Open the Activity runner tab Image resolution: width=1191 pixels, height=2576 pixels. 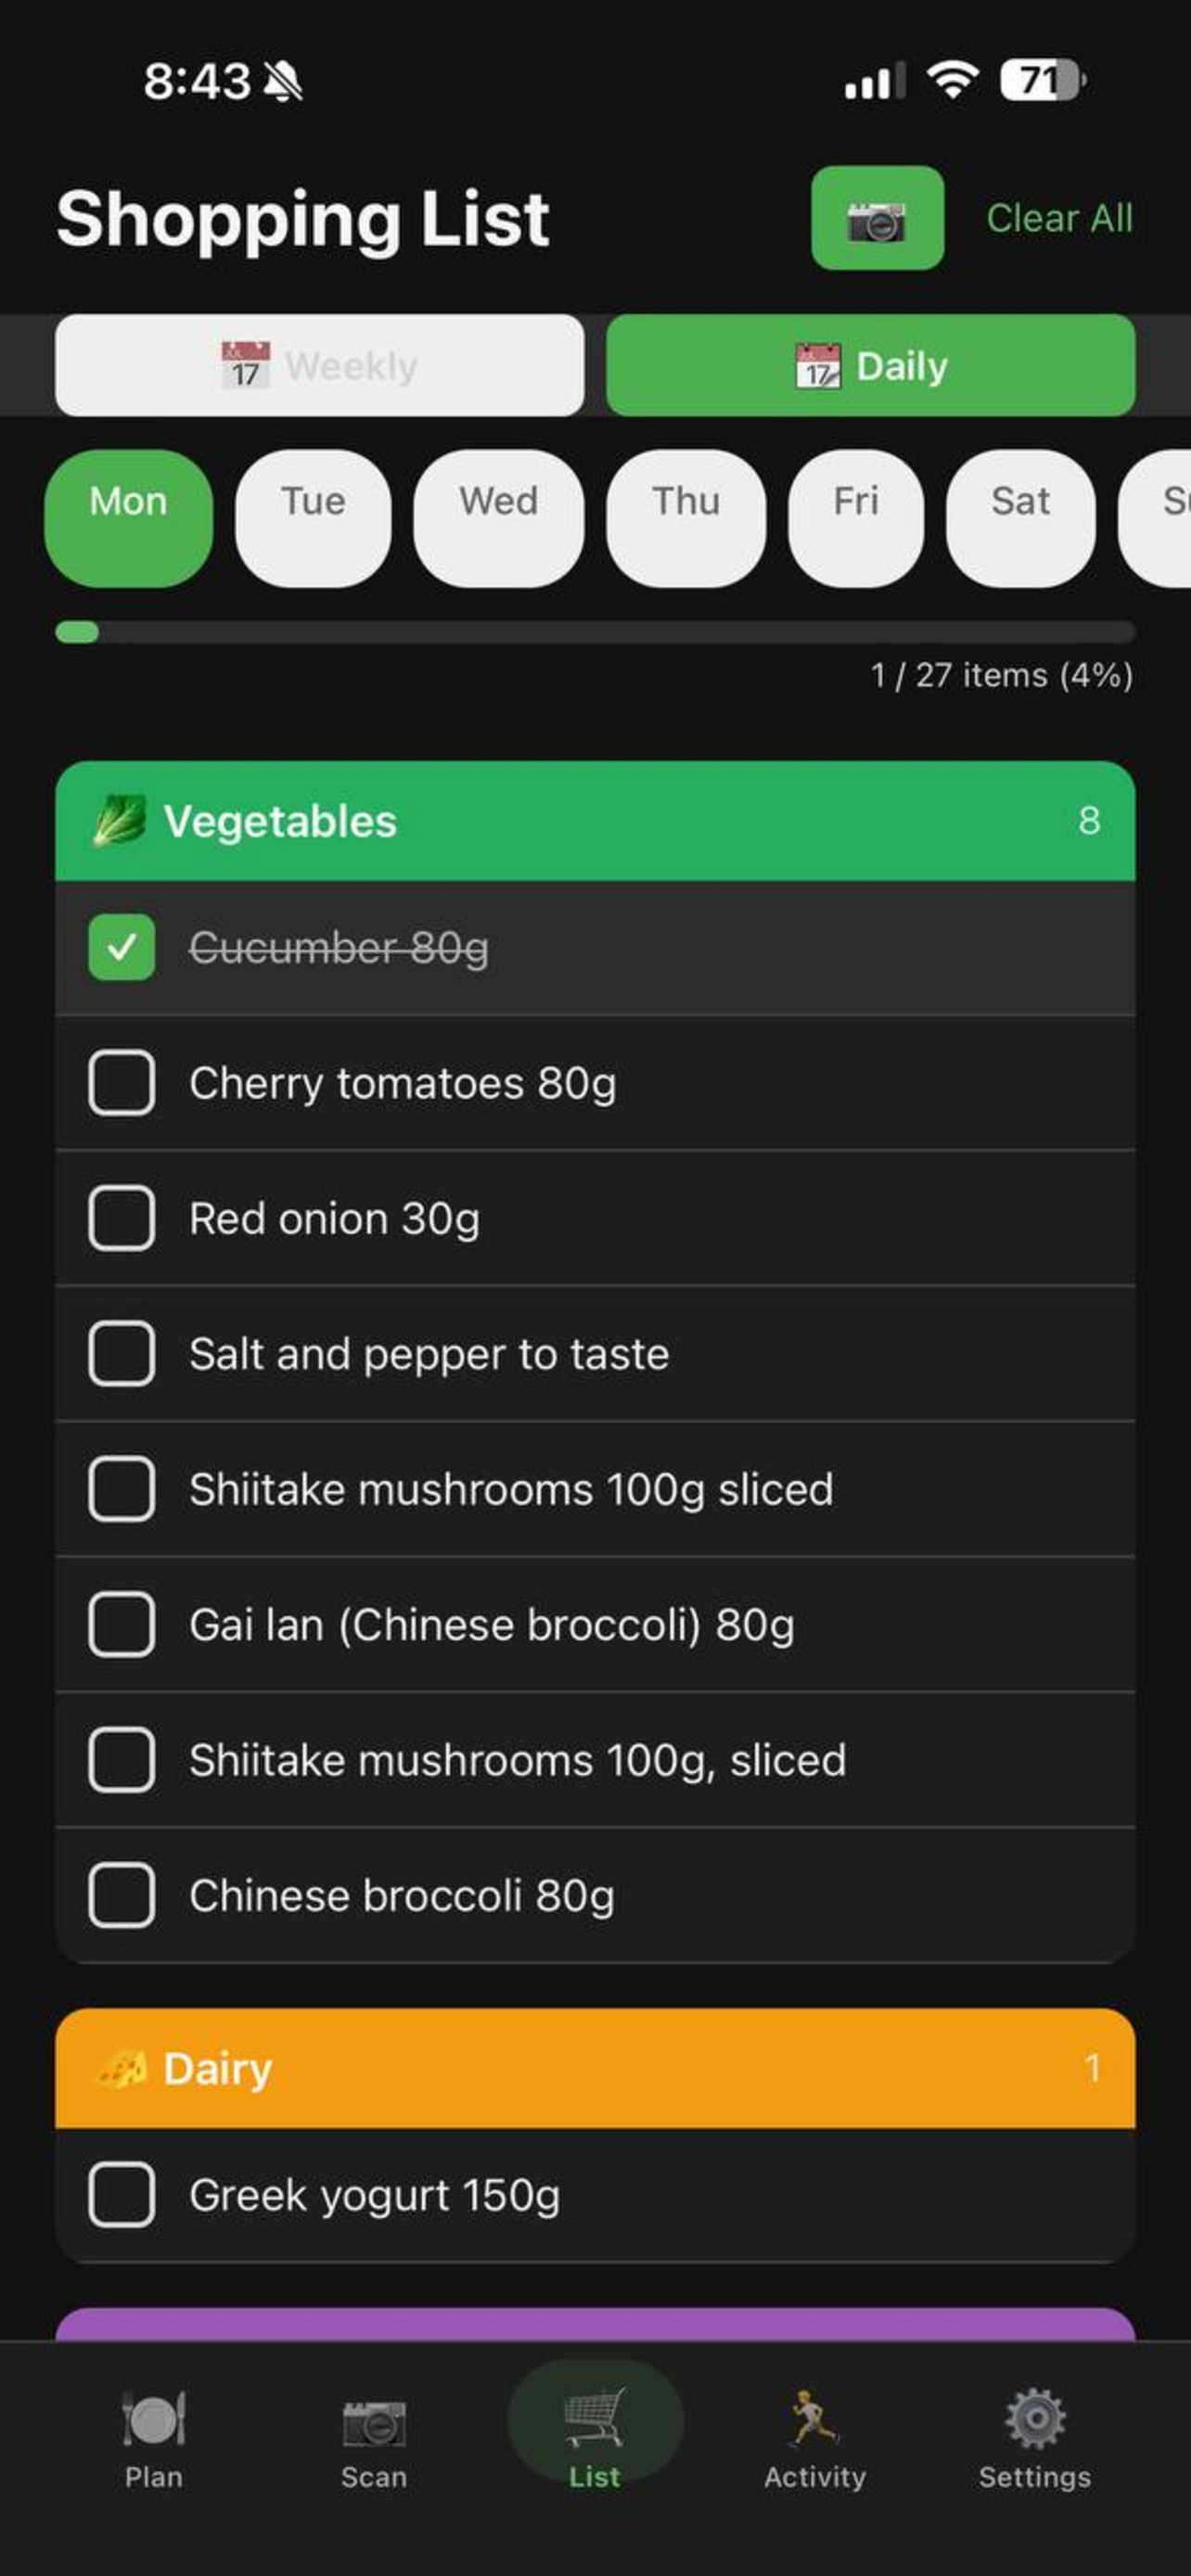[814, 2420]
